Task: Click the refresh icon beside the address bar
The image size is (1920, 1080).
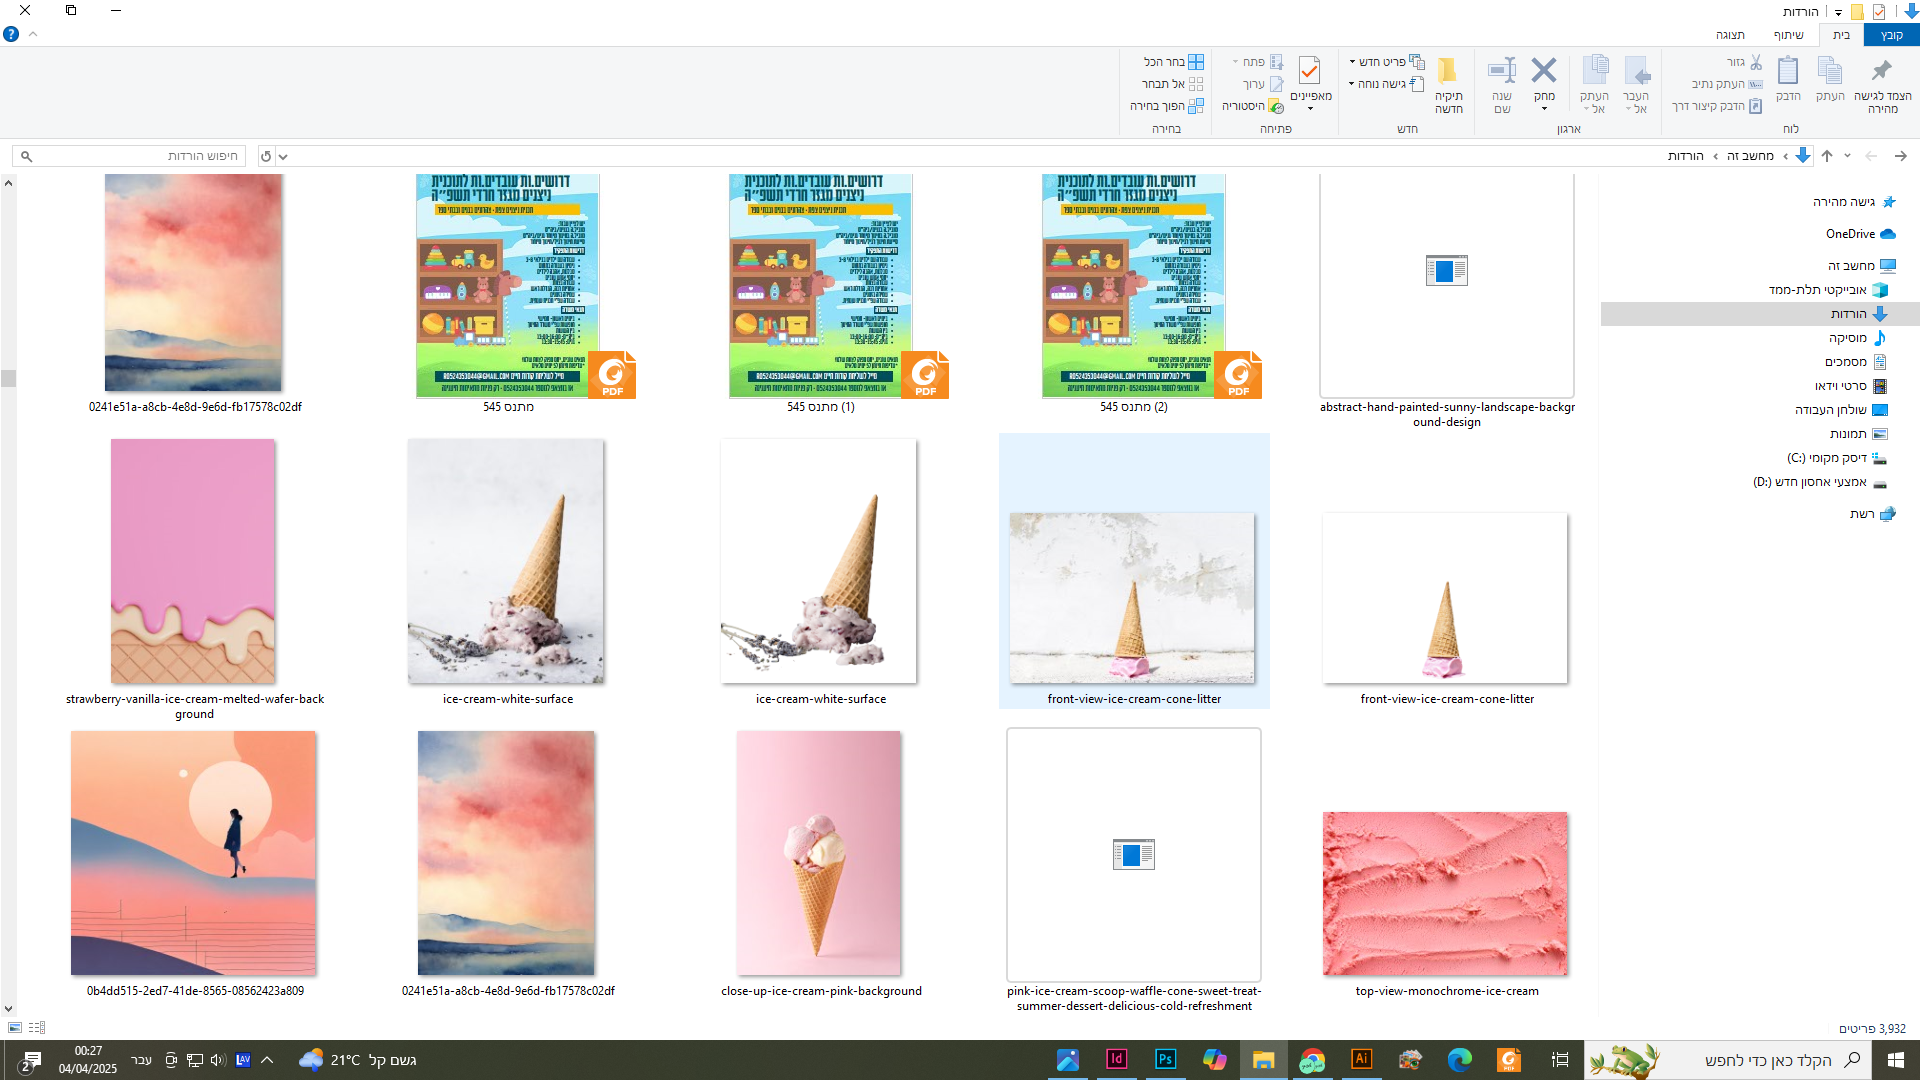Action: pyautogui.click(x=266, y=156)
